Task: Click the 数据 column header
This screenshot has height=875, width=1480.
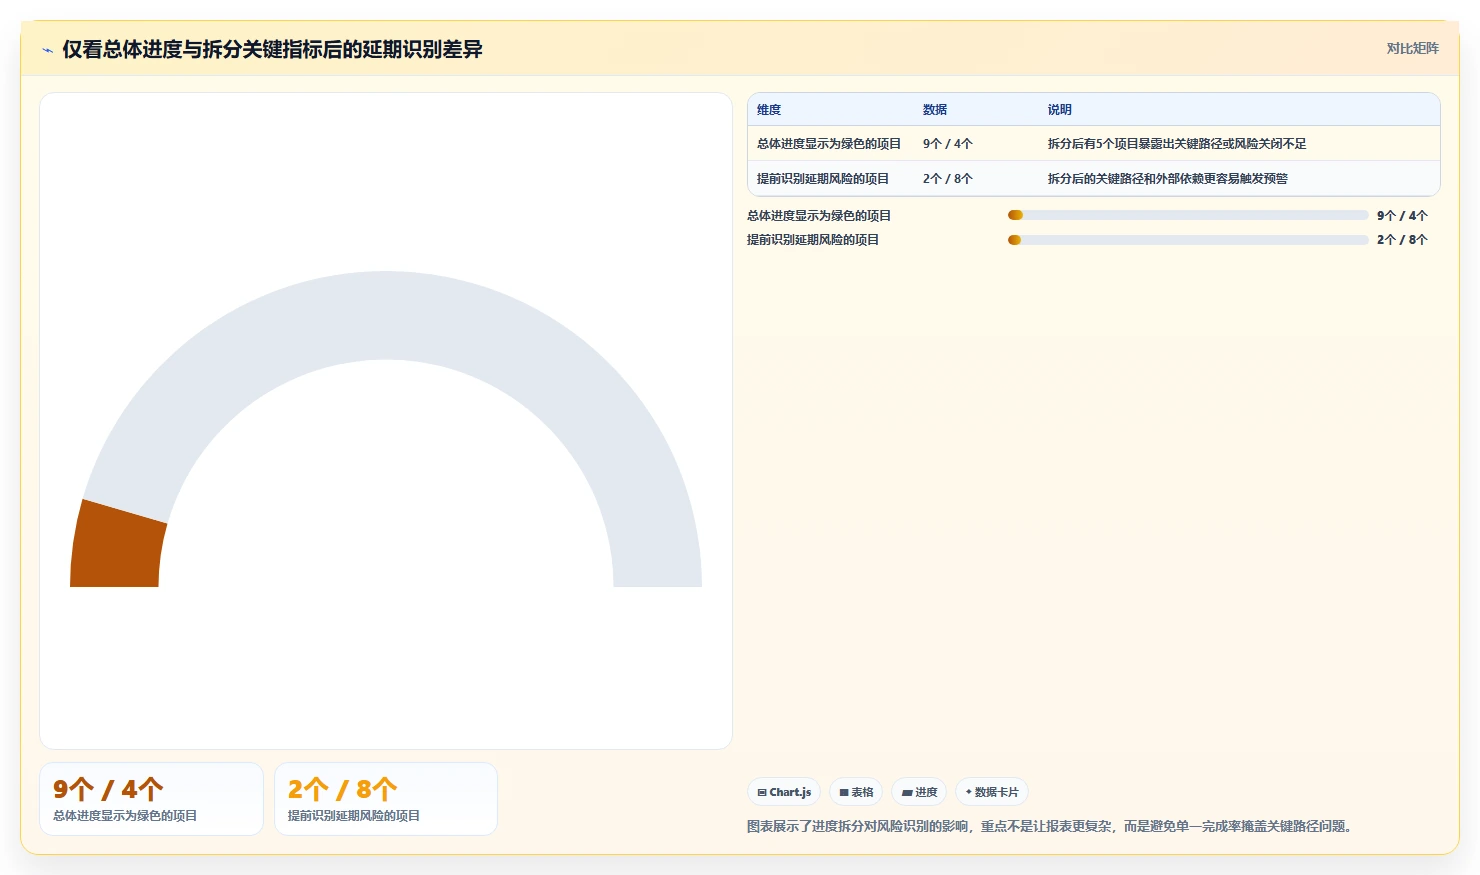Action: tap(935, 110)
